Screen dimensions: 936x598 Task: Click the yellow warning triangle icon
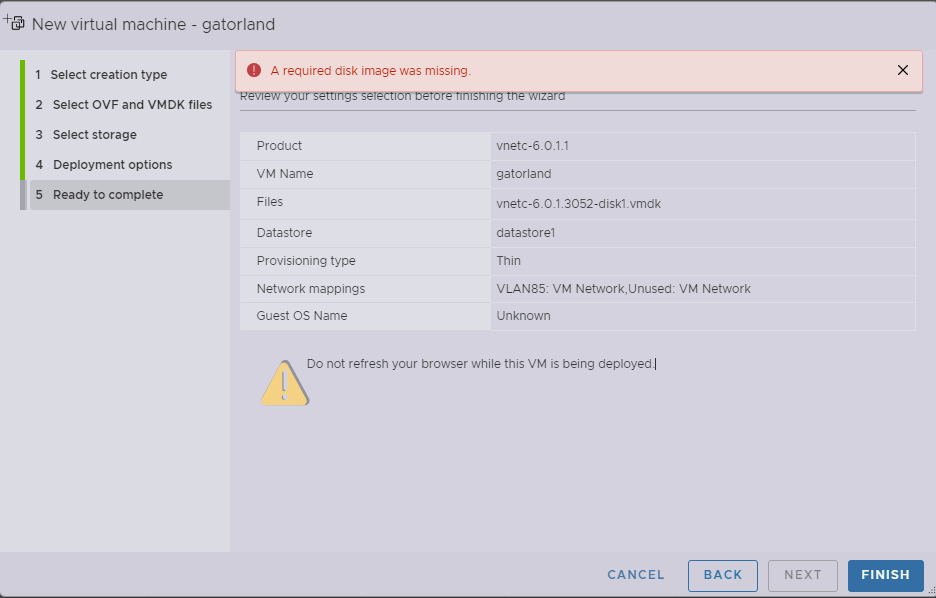pos(284,382)
